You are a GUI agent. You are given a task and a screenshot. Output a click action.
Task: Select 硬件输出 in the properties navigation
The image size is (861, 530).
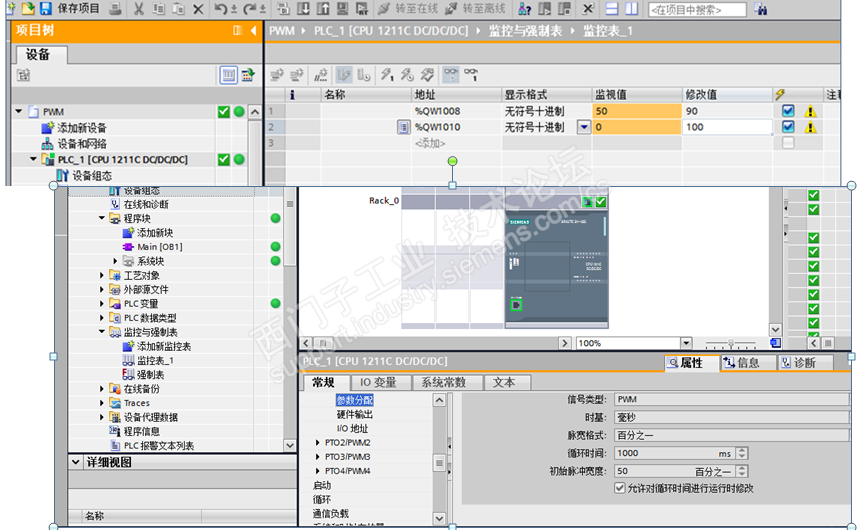click(x=355, y=414)
